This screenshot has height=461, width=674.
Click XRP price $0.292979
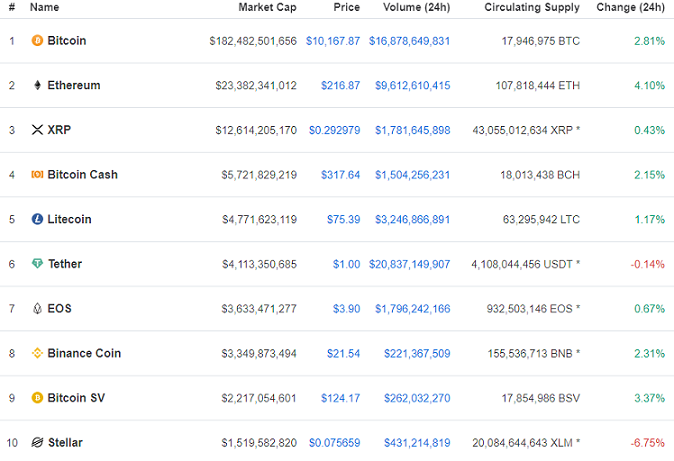pyautogui.click(x=334, y=130)
